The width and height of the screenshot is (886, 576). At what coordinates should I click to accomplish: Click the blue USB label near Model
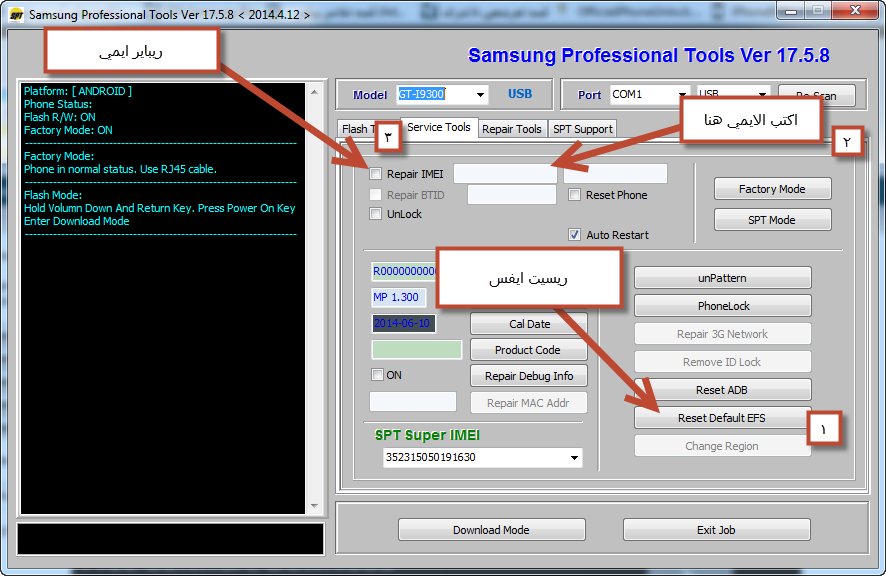pos(520,94)
